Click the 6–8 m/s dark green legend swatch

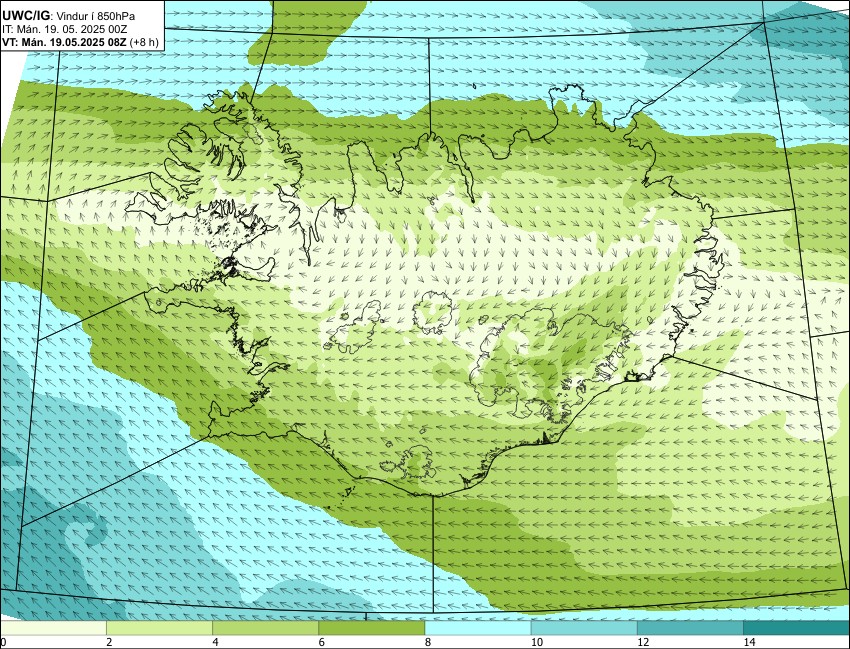coord(371,628)
